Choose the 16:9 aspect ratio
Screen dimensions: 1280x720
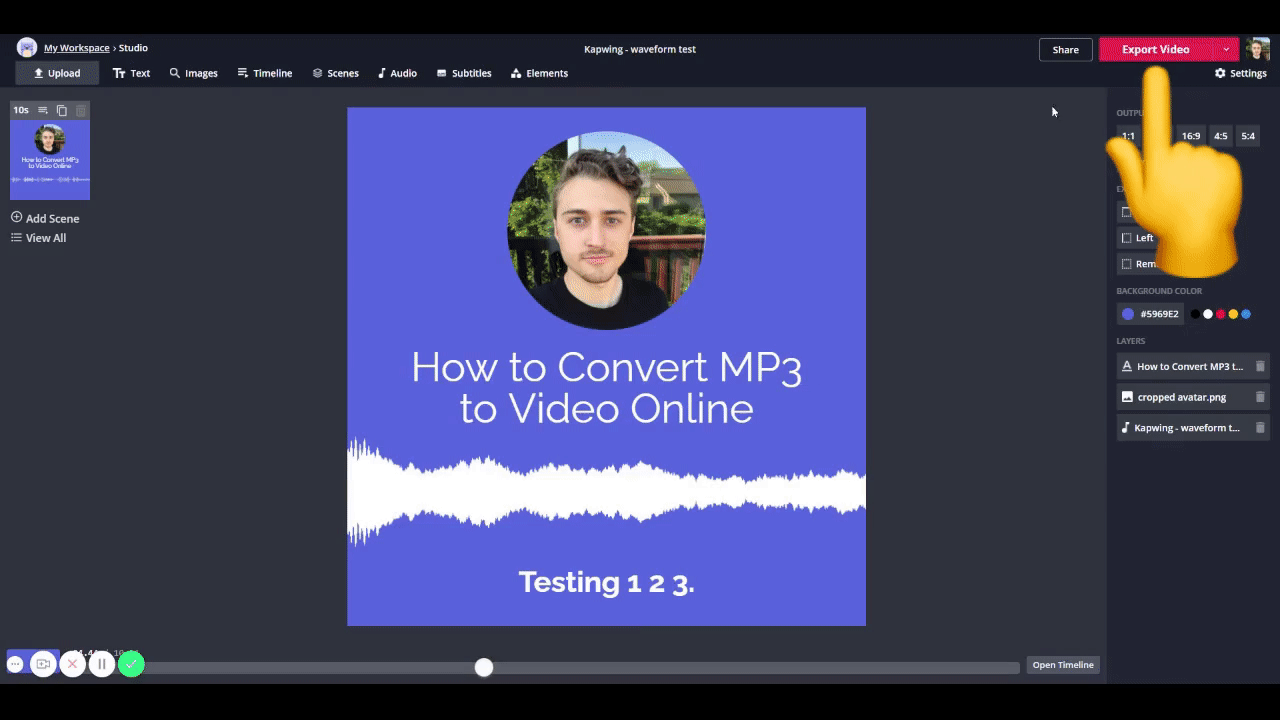pos(1190,136)
